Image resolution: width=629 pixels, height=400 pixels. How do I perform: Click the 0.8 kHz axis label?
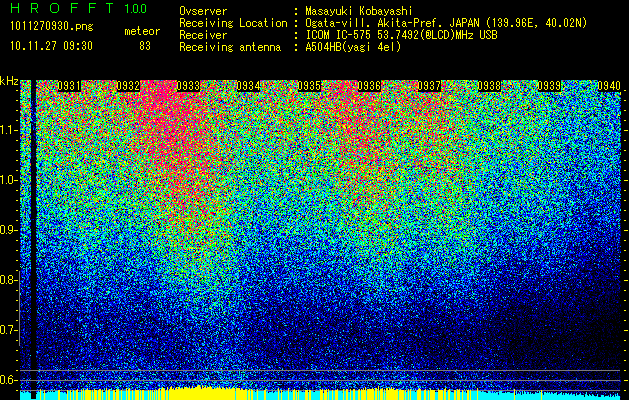pyautogui.click(x=7, y=280)
